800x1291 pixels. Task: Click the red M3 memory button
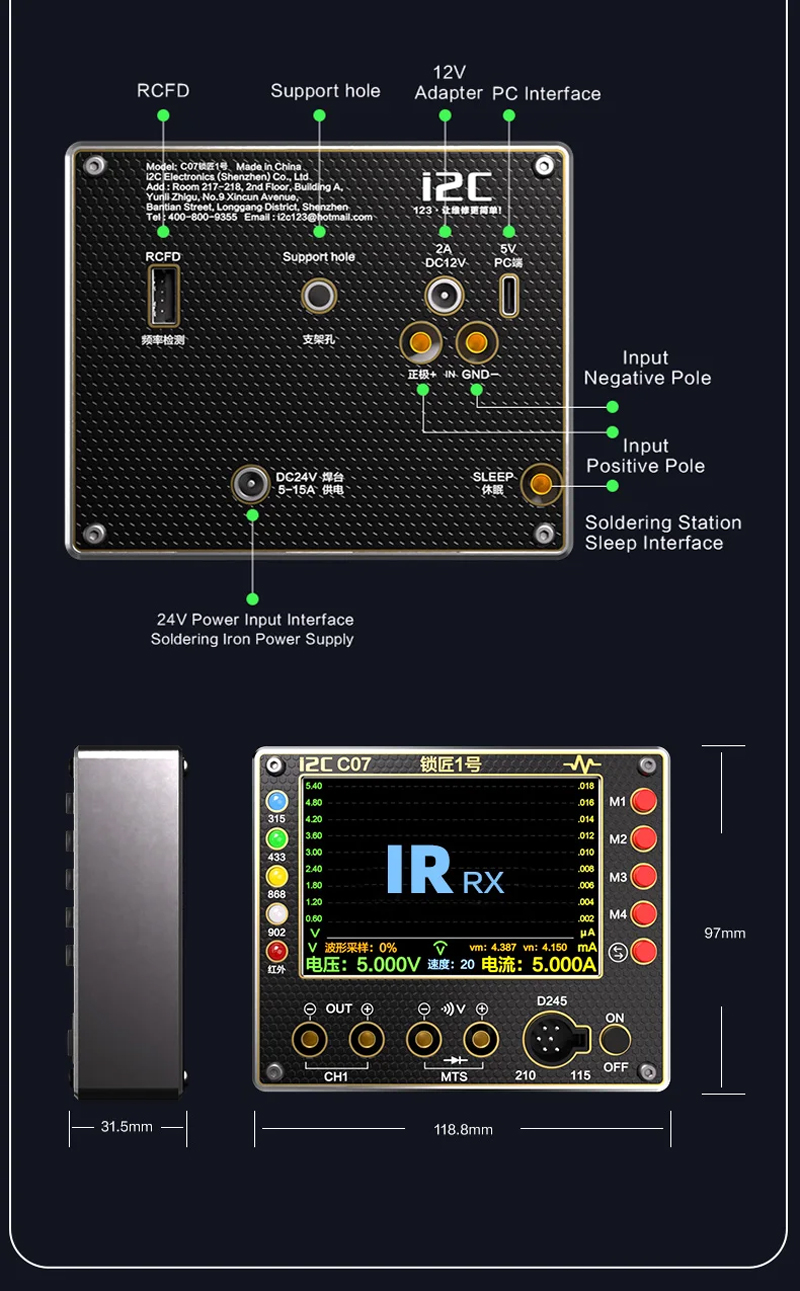click(645, 876)
